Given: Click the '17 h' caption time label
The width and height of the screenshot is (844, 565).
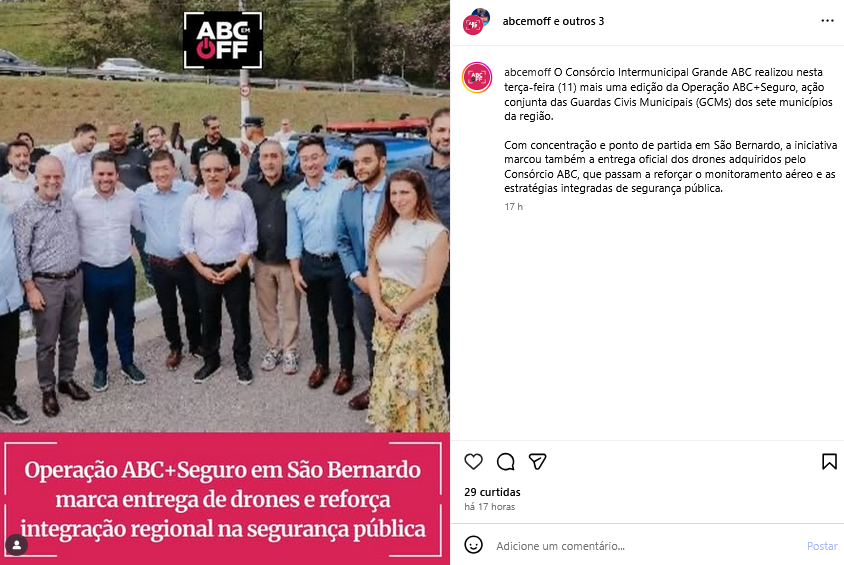Looking at the screenshot, I should pyautogui.click(x=513, y=207).
